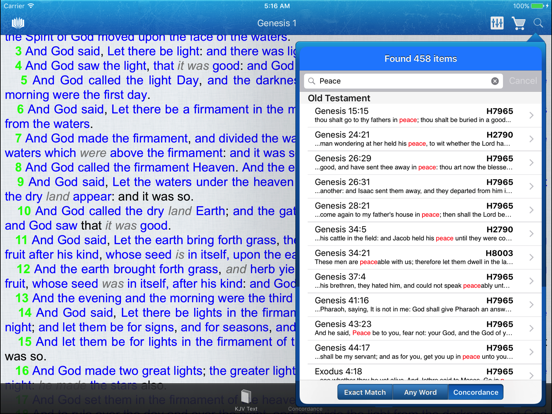Tap verse number 10
Screen dimensions: 552x414
[x=24, y=211]
